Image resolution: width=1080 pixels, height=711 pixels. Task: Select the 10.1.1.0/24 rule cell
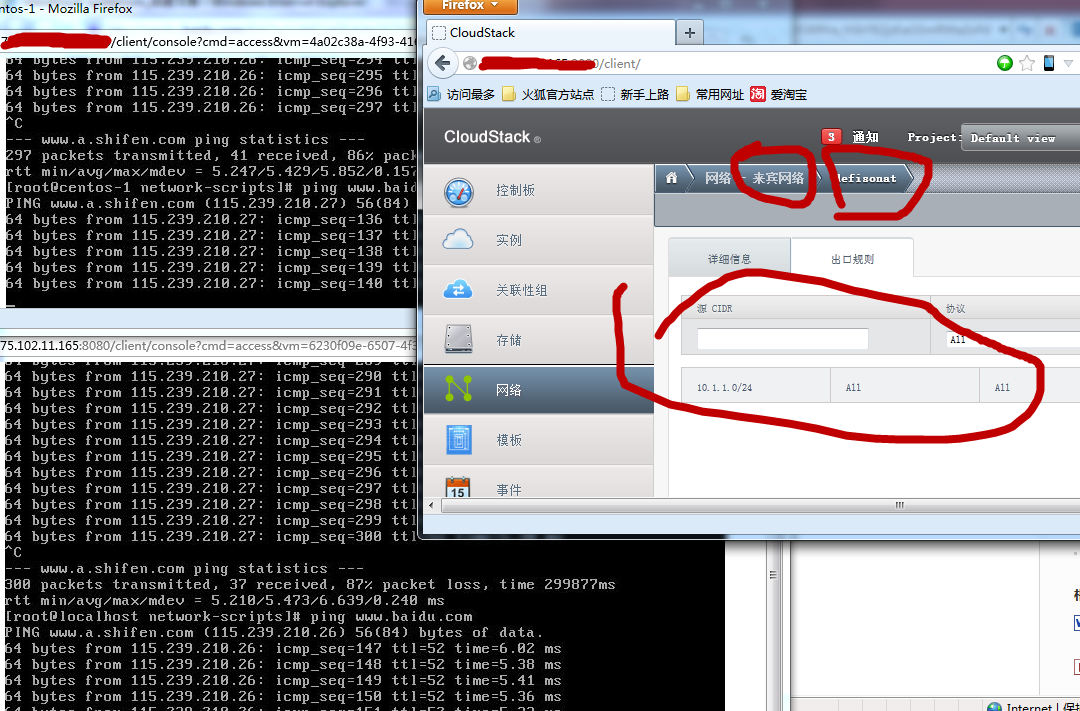756,387
